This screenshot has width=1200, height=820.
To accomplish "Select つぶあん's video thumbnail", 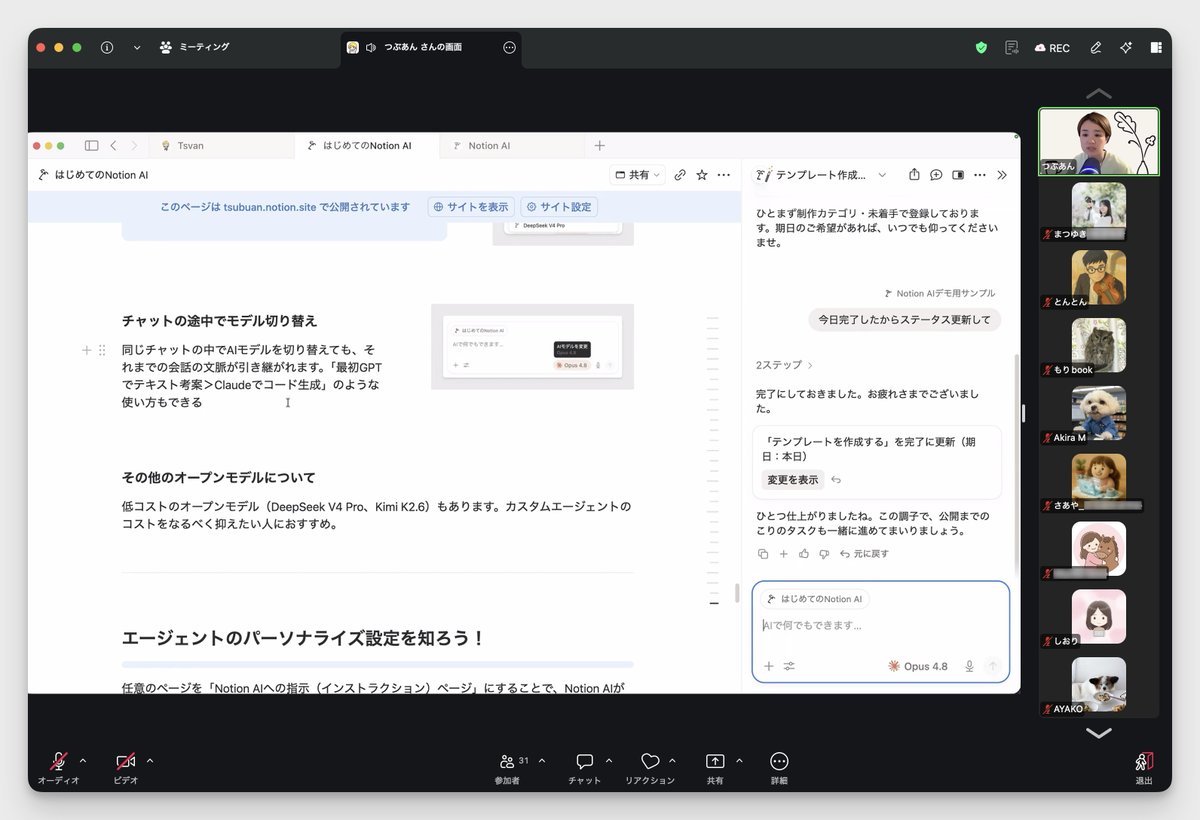I will coord(1099,141).
